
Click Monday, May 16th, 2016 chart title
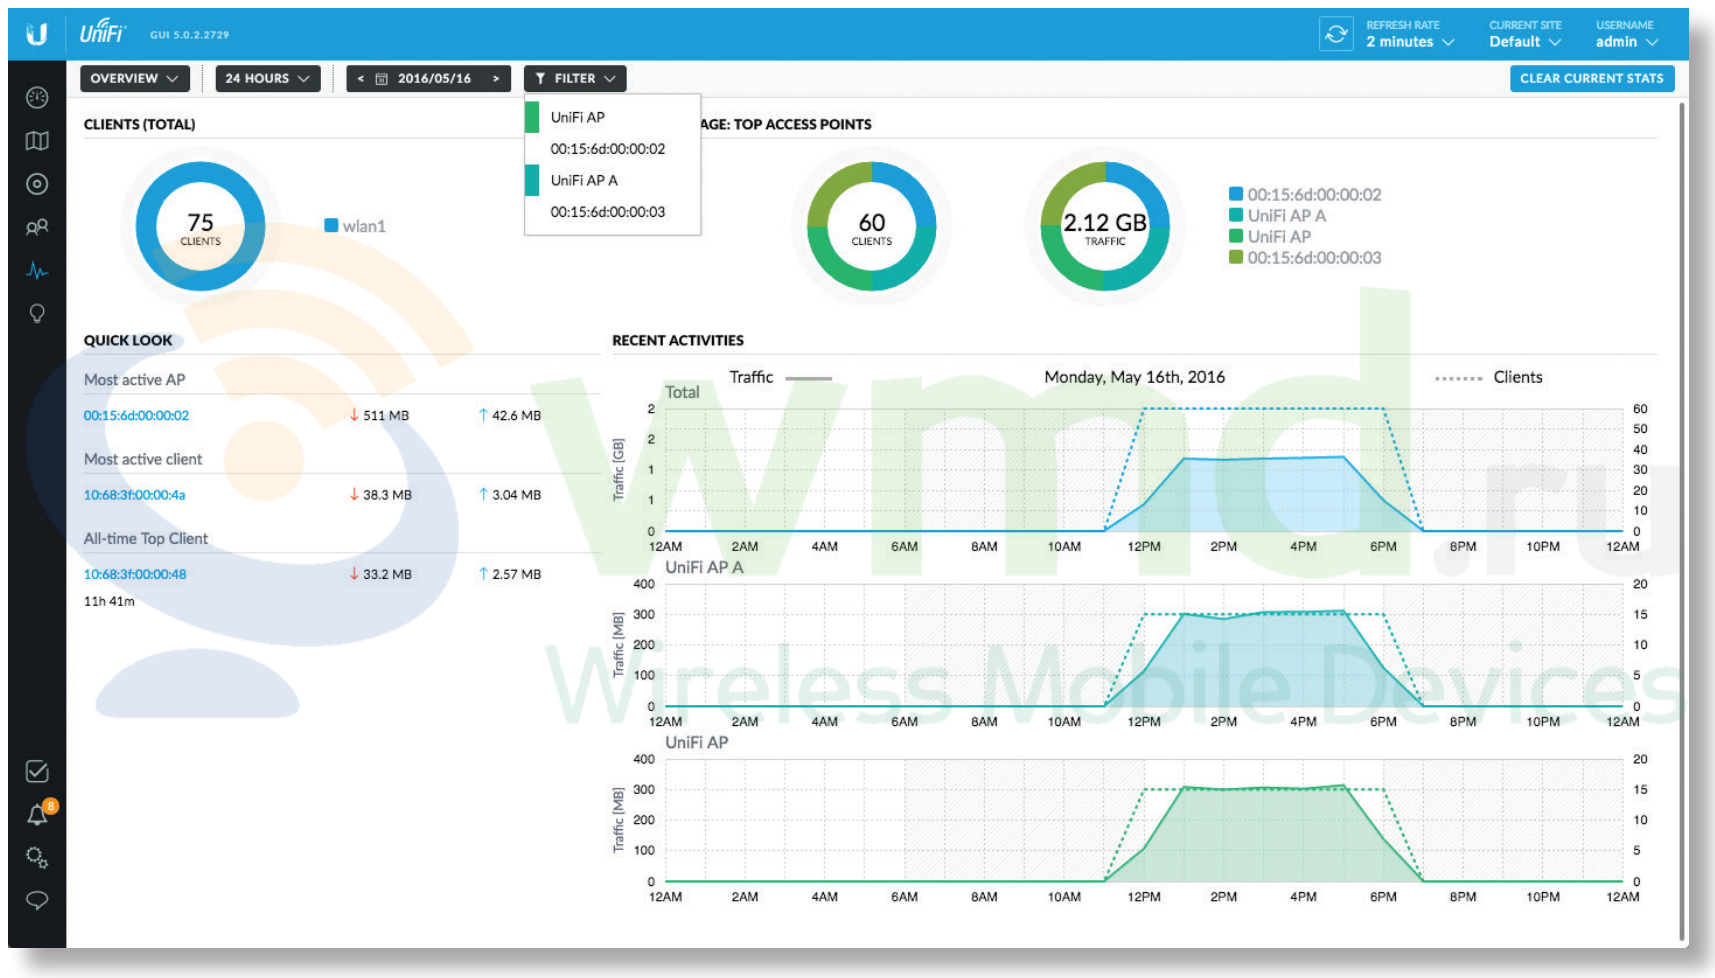[x=1134, y=377]
